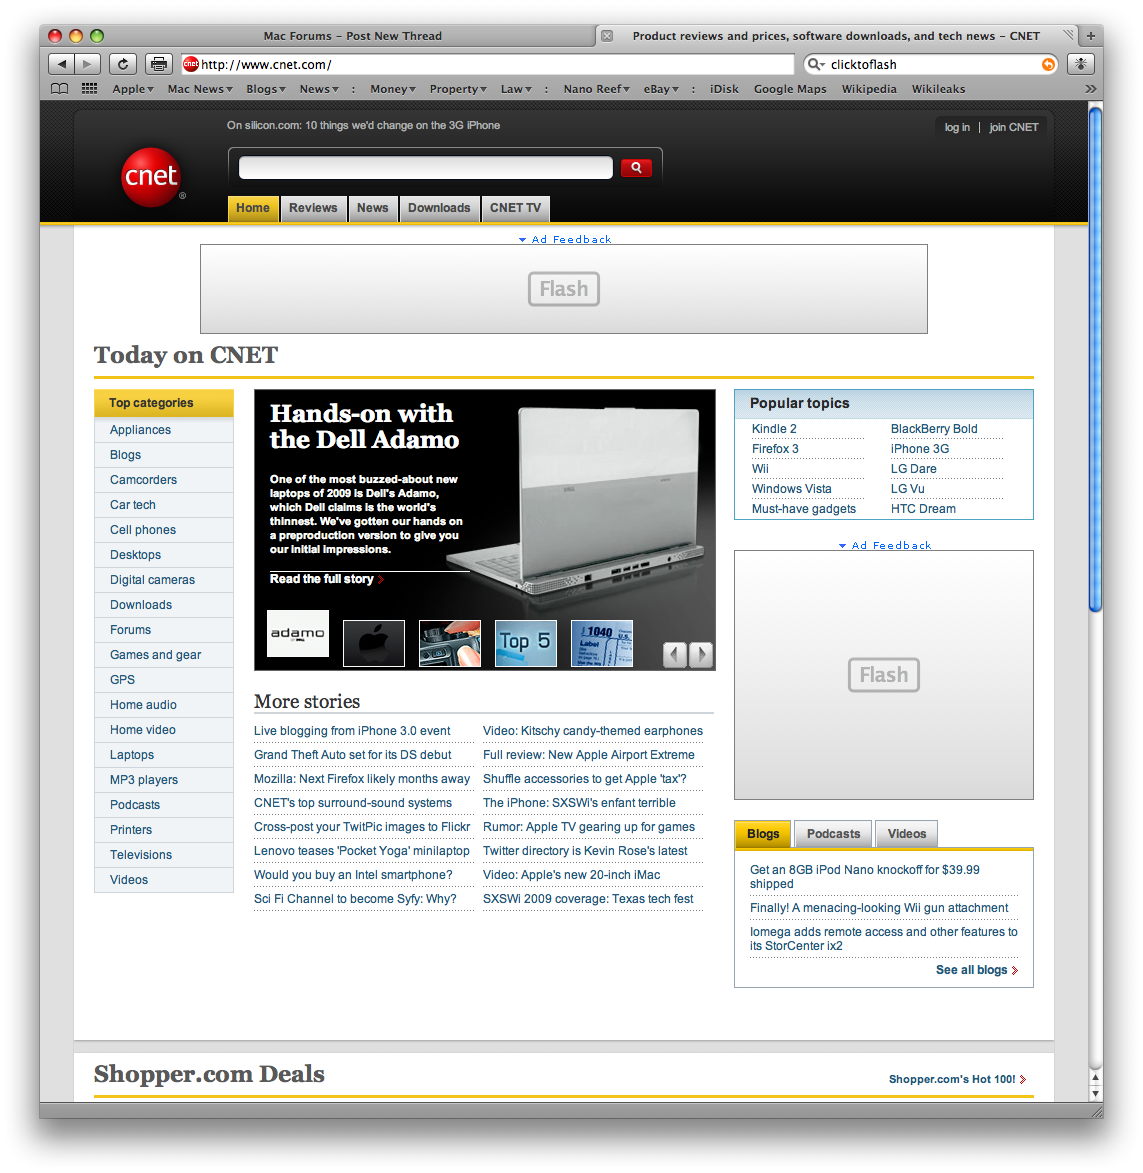Open silicon.com 3G iPhone headline
This screenshot has height=1173, width=1143.
(364, 126)
